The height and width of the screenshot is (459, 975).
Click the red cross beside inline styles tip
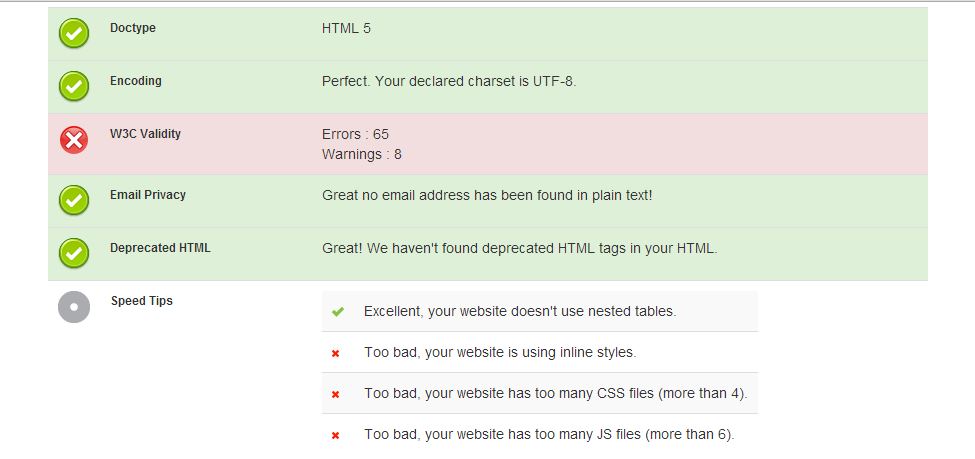[336, 353]
